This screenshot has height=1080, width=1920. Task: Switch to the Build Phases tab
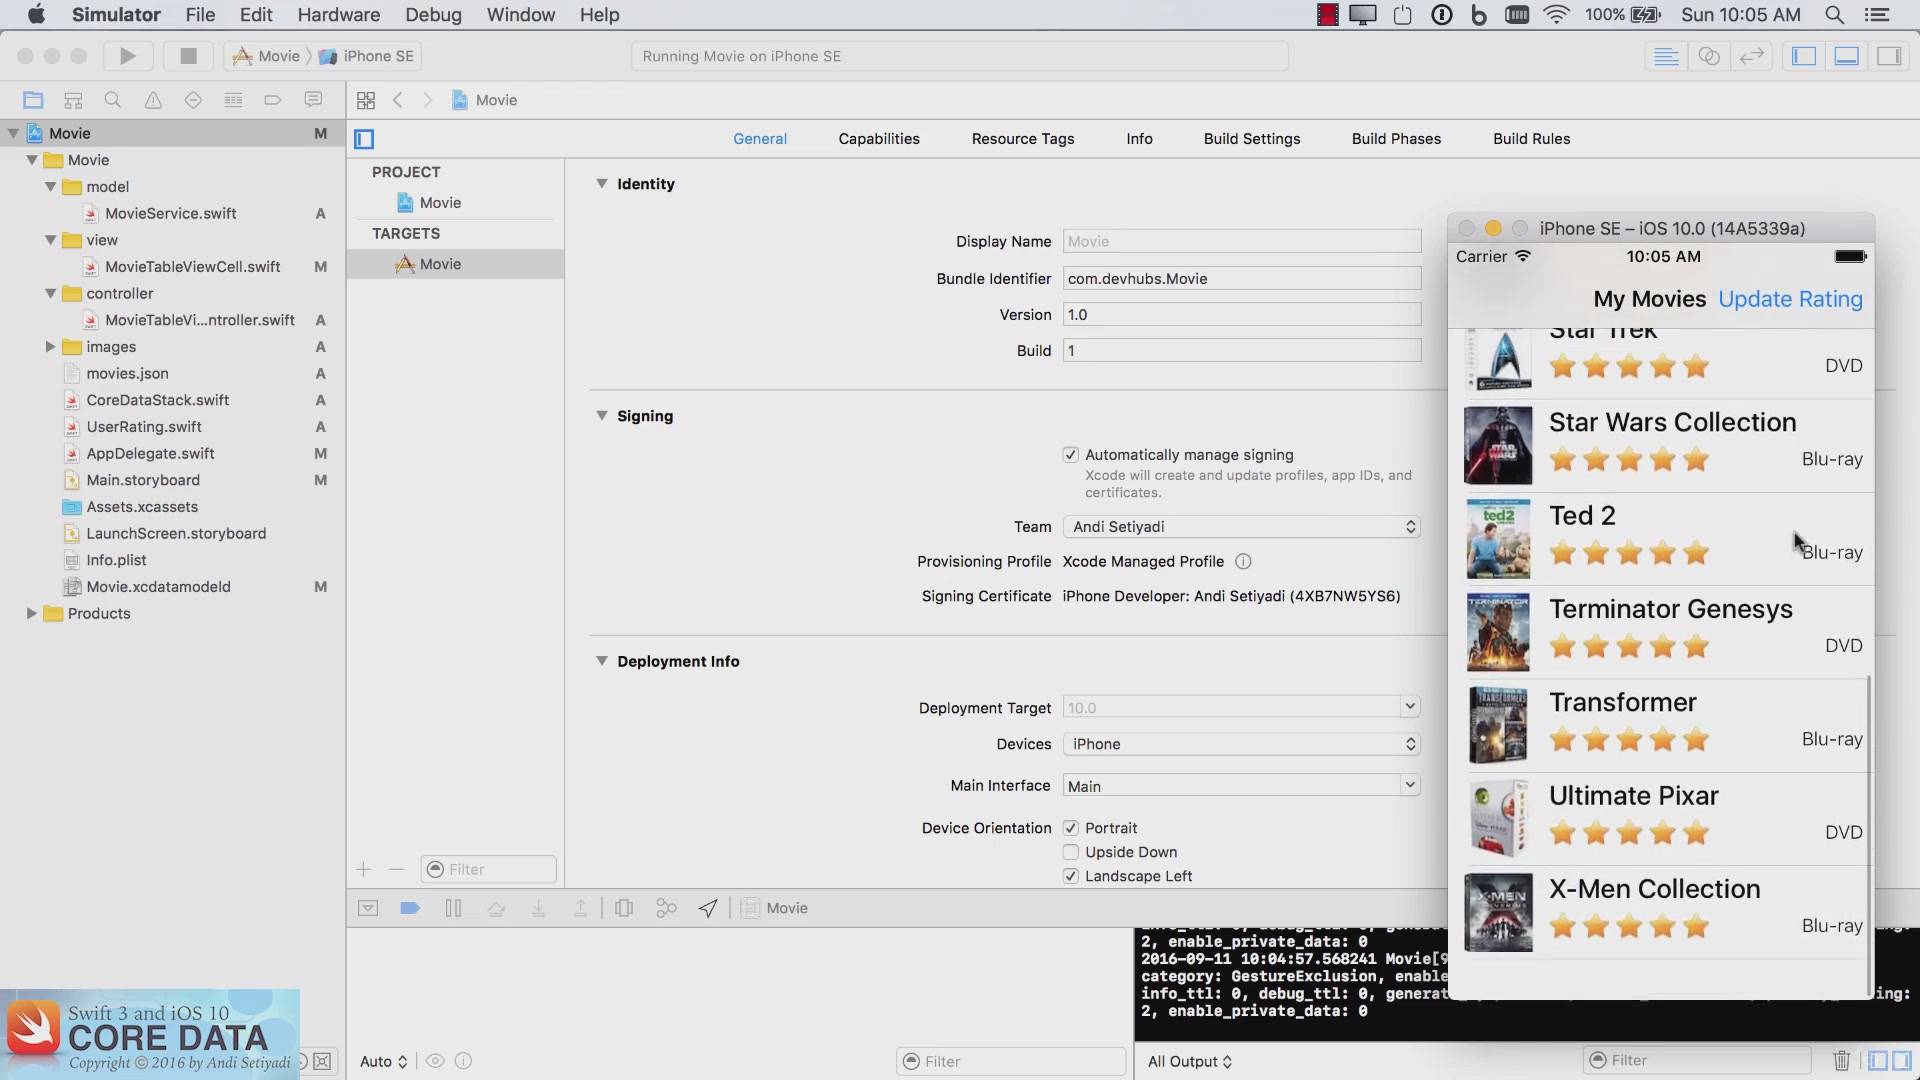[1396, 139]
